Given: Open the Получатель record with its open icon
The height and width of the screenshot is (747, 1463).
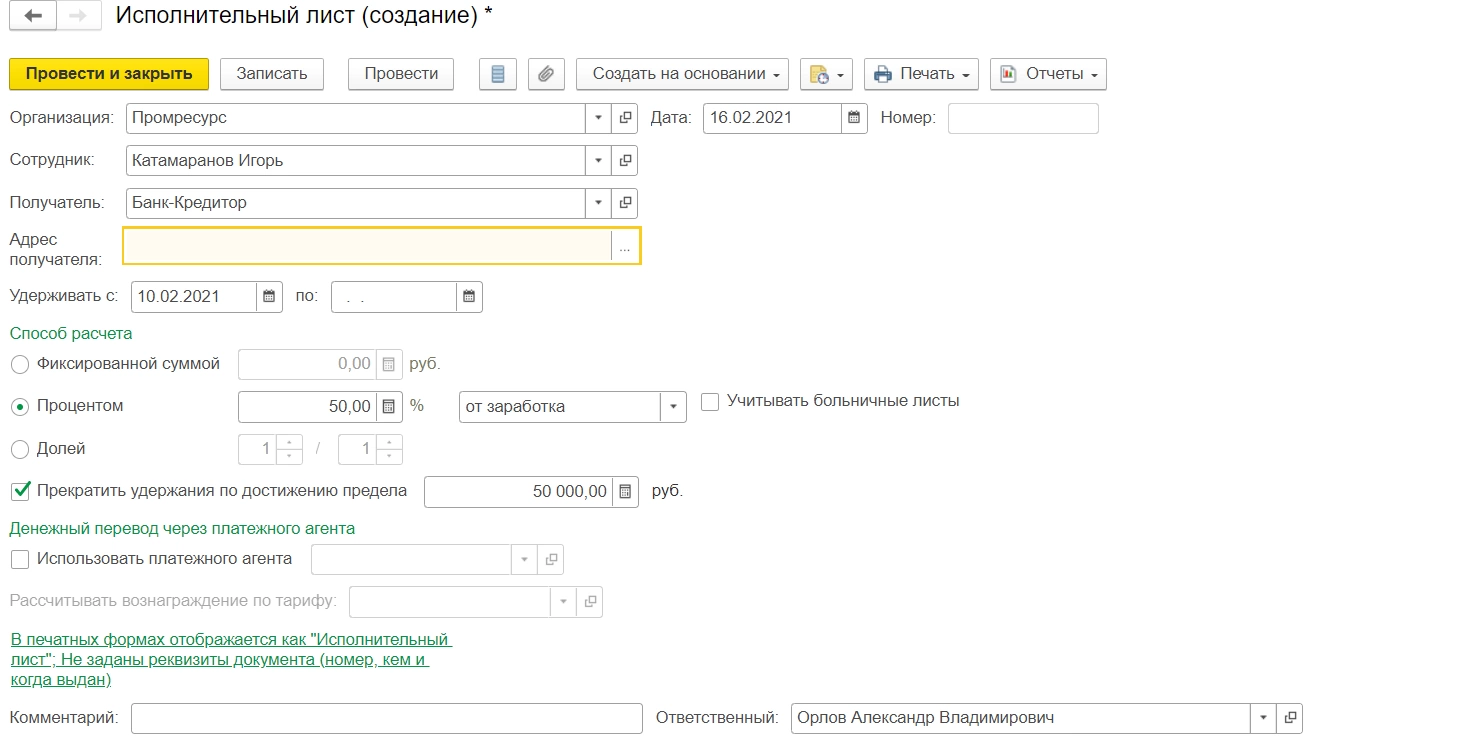Looking at the screenshot, I should [x=625, y=203].
